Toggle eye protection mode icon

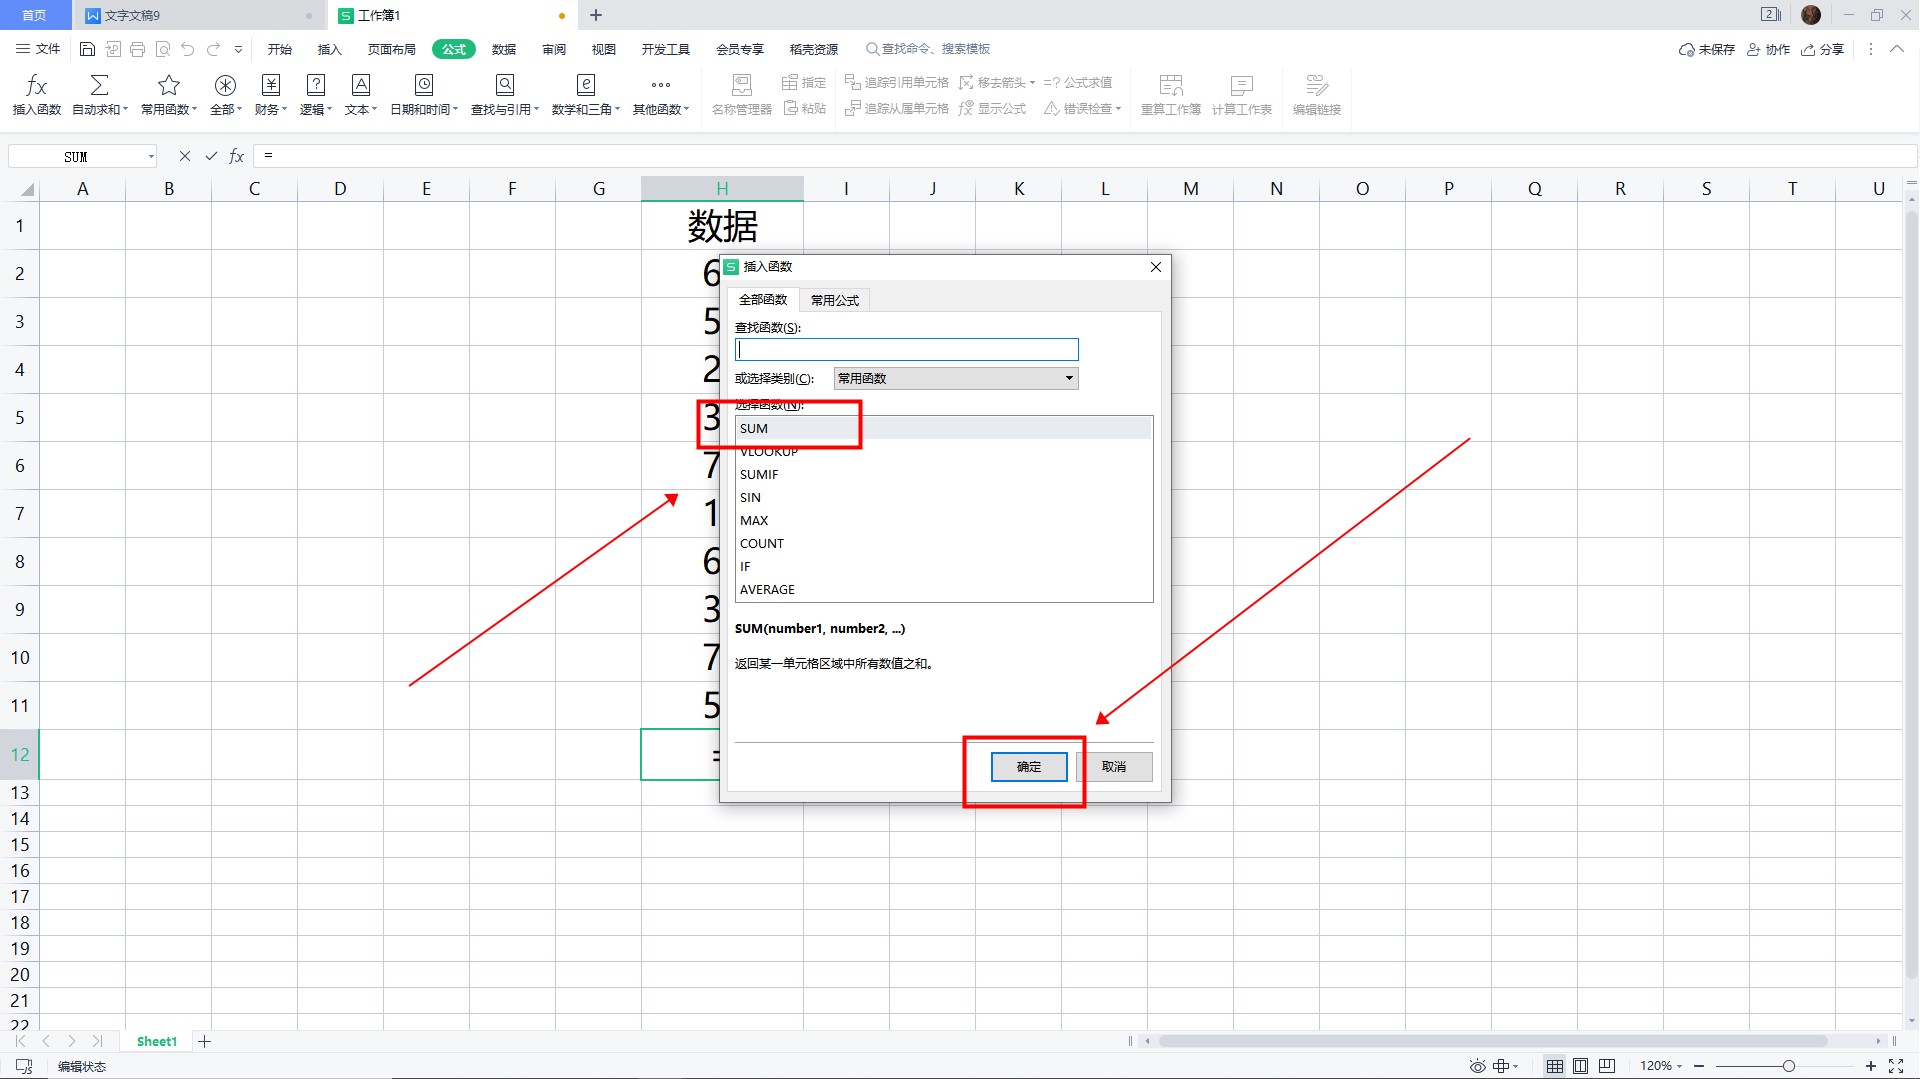[1477, 1066]
